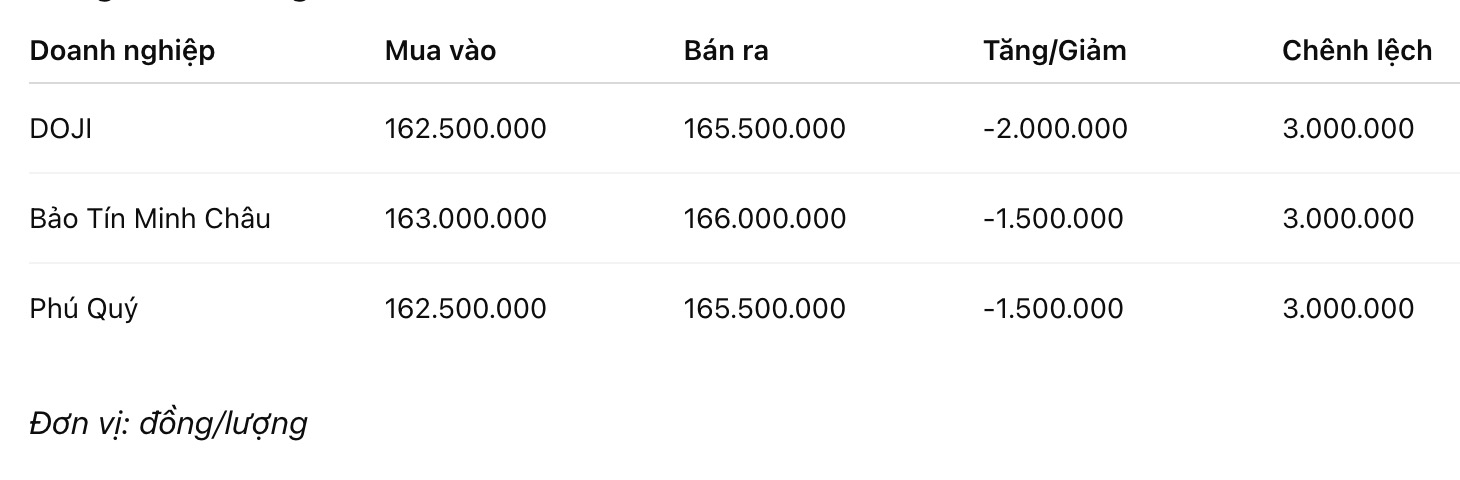The height and width of the screenshot is (480, 1460).
Task: Select DOJI's Bán ra price 165.500.000
Action: point(764,128)
